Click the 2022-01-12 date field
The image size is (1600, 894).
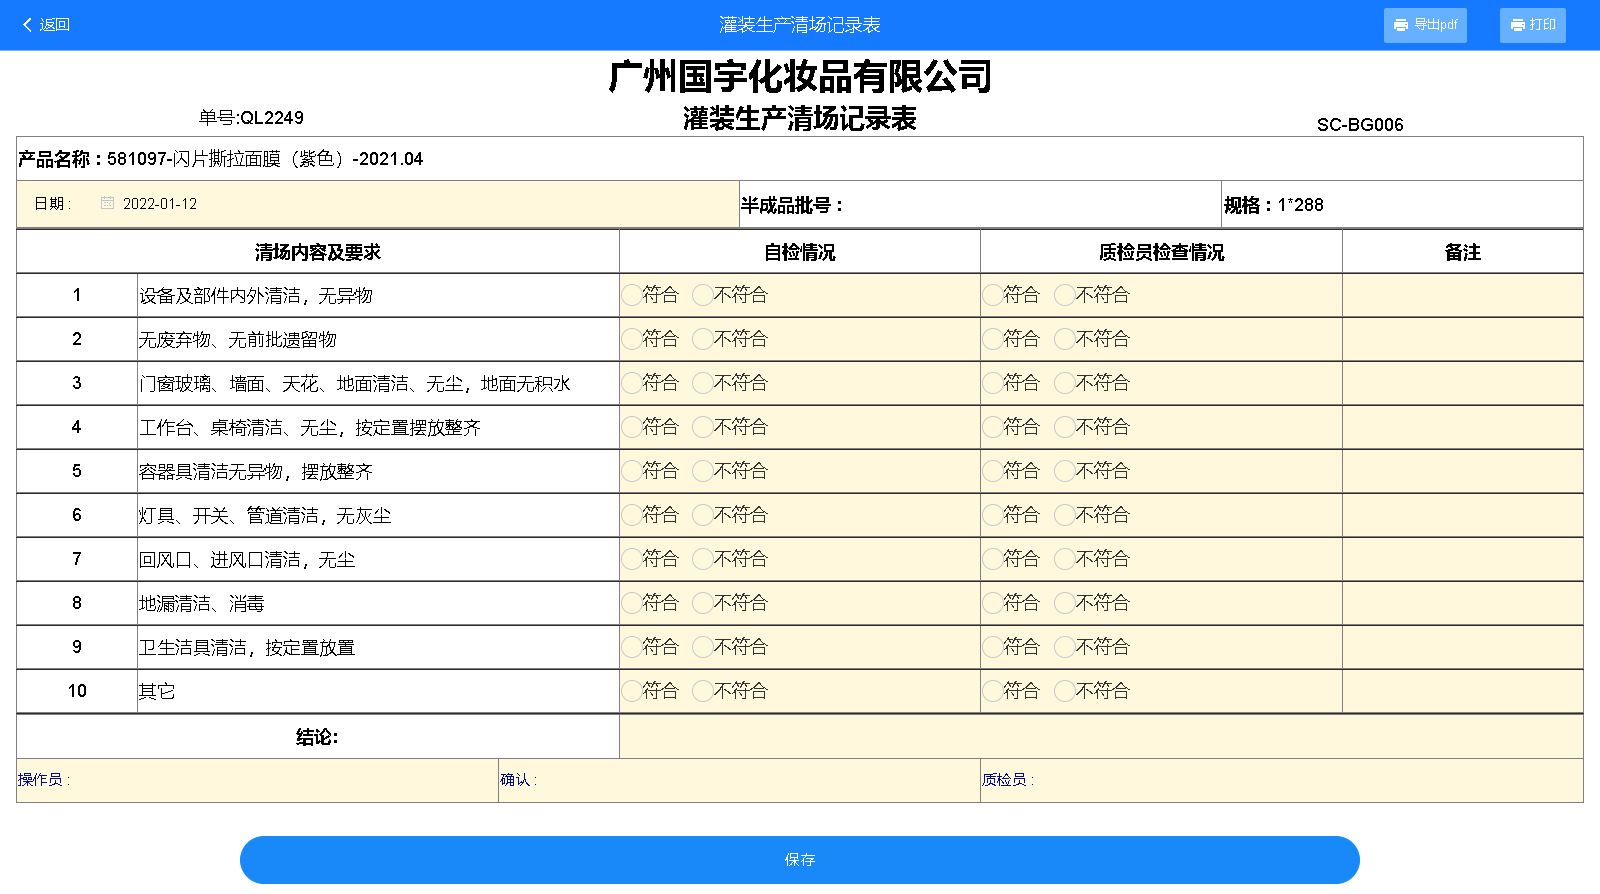[160, 204]
